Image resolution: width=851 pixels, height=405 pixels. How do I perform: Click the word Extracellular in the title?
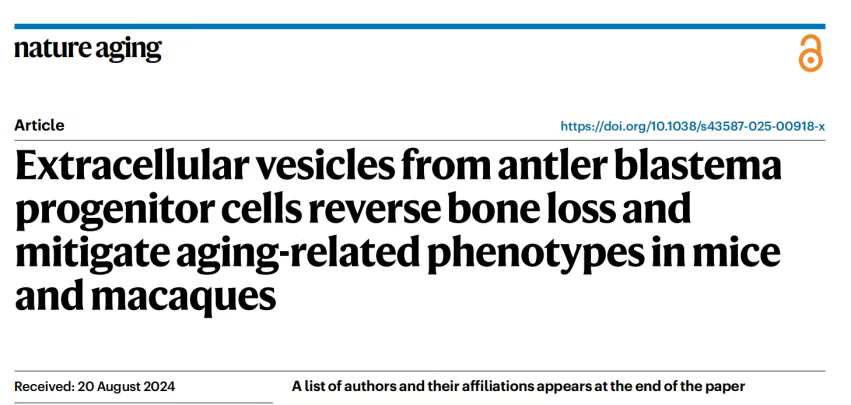[x=132, y=165]
